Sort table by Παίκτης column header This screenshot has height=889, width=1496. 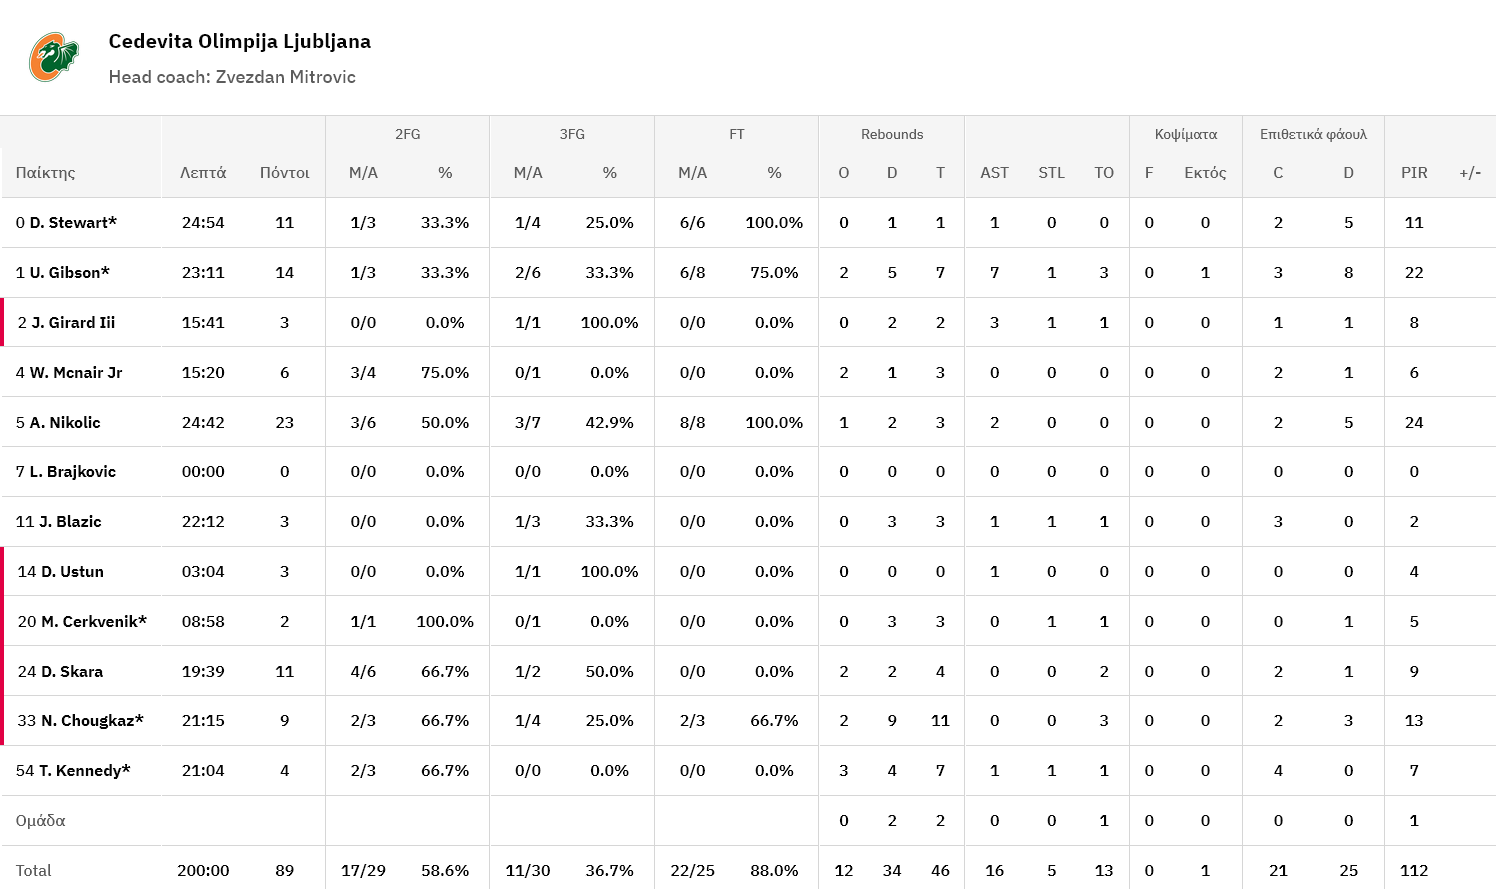pyautogui.click(x=46, y=173)
